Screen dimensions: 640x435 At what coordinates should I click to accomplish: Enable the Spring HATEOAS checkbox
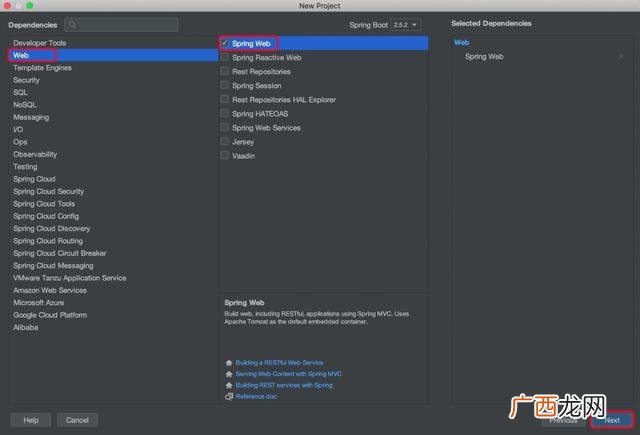point(224,113)
